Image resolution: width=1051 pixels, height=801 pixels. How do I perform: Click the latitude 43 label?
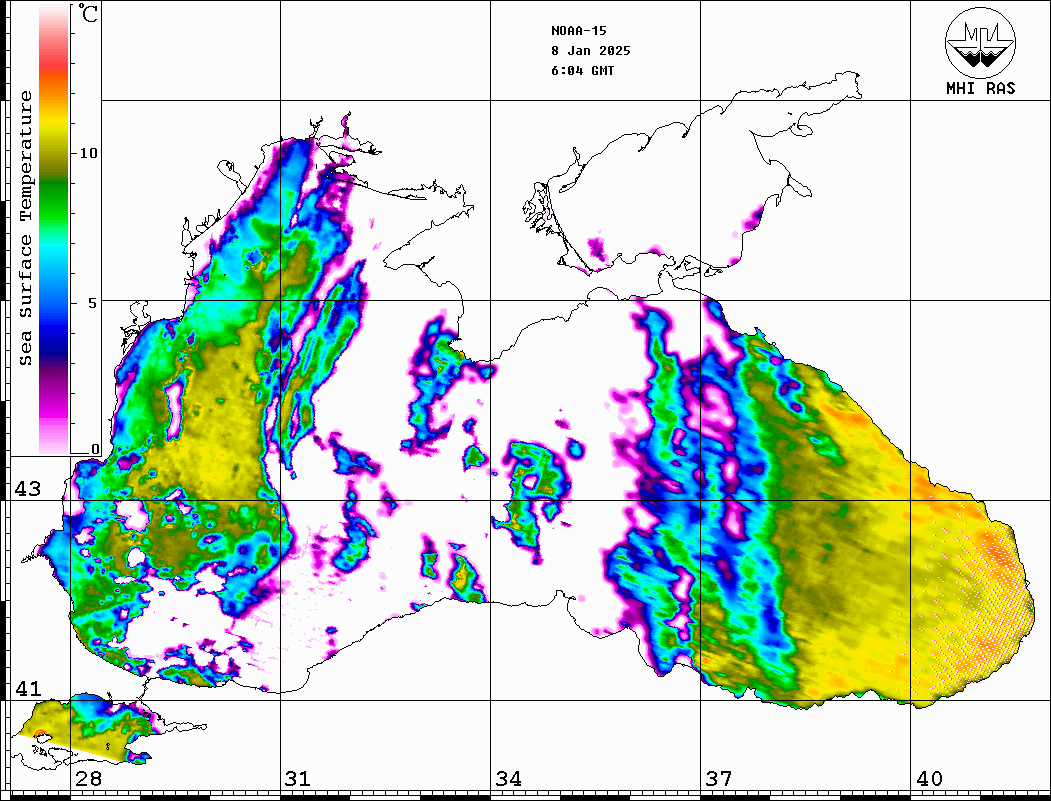(27, 489)
